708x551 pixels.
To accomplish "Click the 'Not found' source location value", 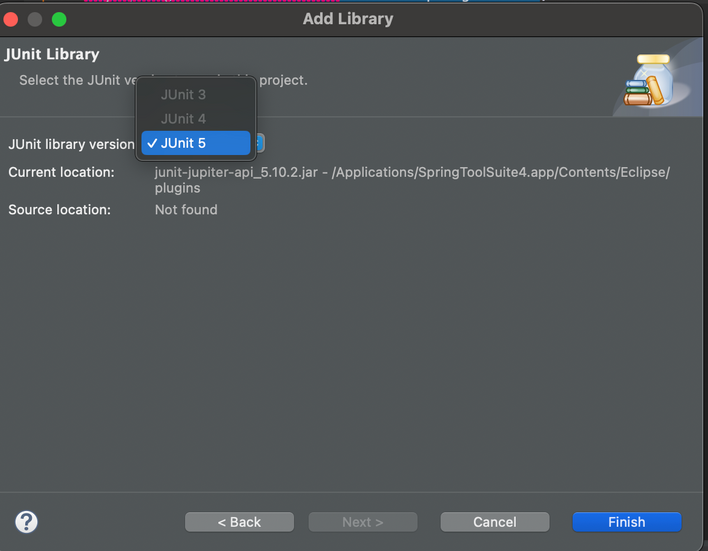I will (186, 210).
